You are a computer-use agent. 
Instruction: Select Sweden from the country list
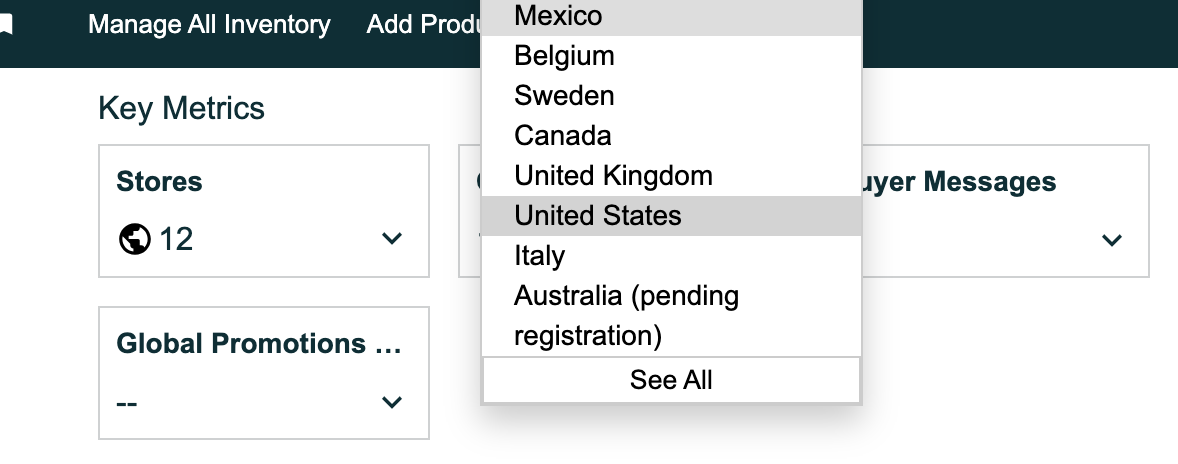671,95
